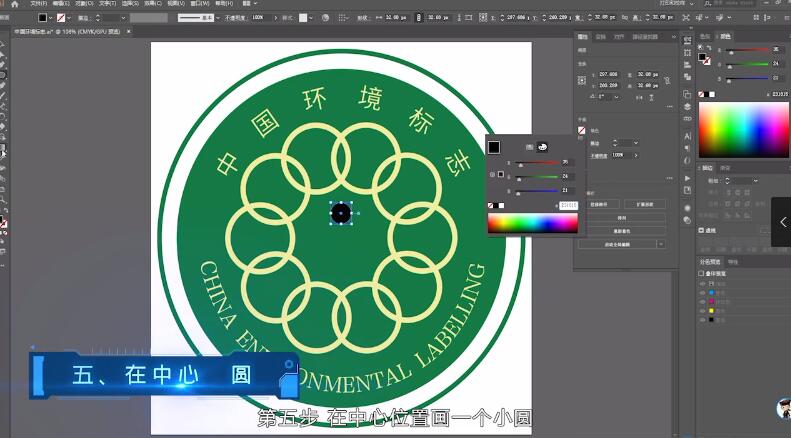This screenshot has width=791, height=438.
Task: Adjust the blue B slider in floating color popup
Action: (537, 191)
